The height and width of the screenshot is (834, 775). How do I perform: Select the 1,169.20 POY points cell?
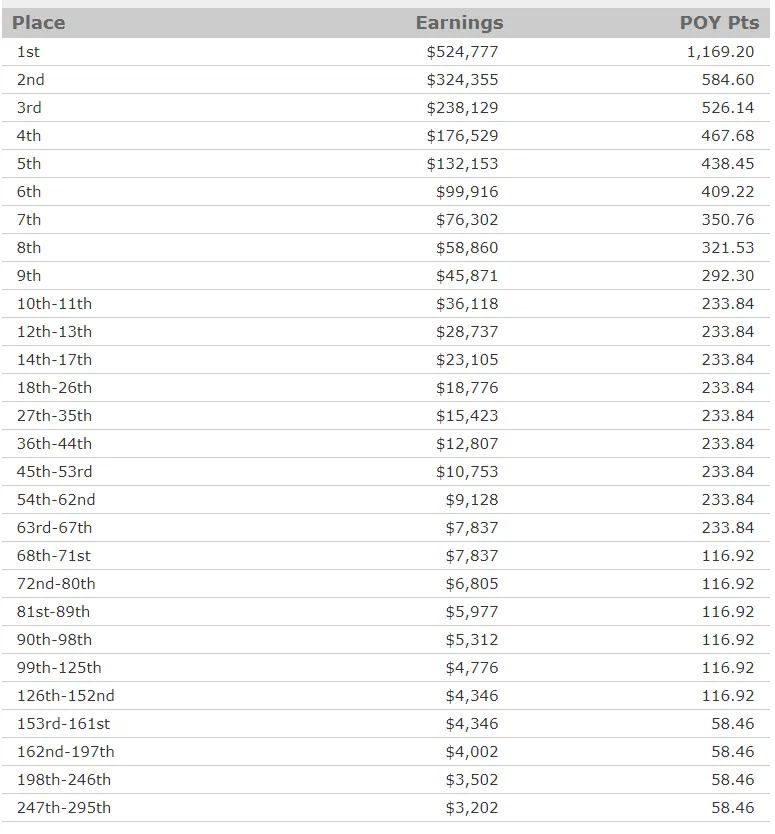[x=720, y=52]
